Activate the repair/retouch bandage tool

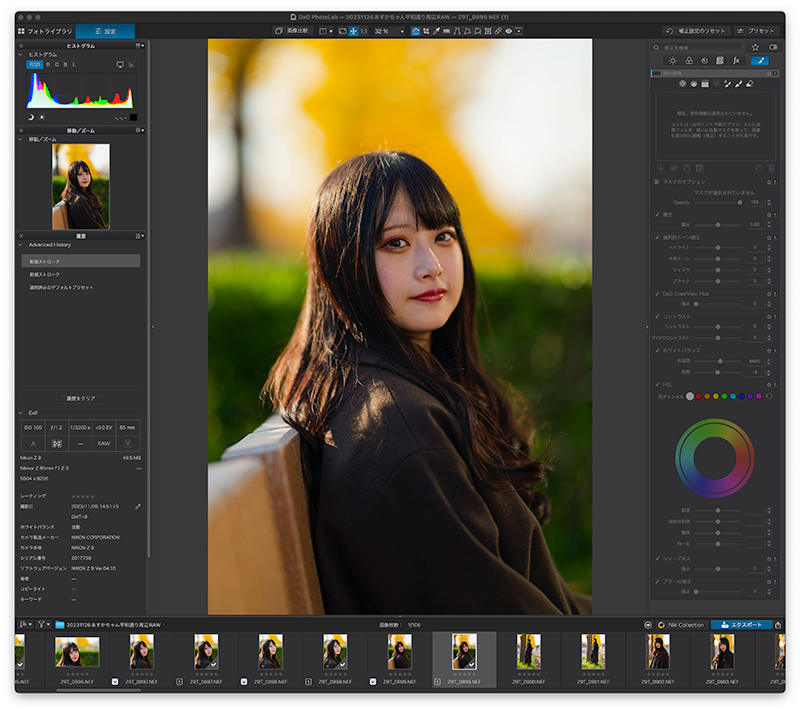(498, 31)
